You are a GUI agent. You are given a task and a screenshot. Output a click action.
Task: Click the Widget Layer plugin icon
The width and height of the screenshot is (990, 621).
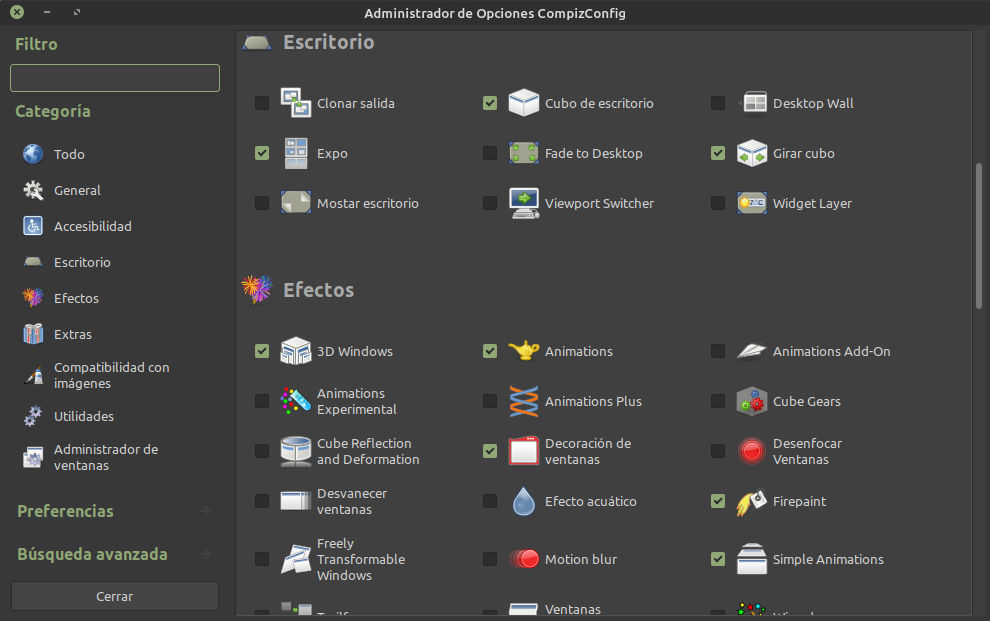pyautogui.click(x=751, y=202)
